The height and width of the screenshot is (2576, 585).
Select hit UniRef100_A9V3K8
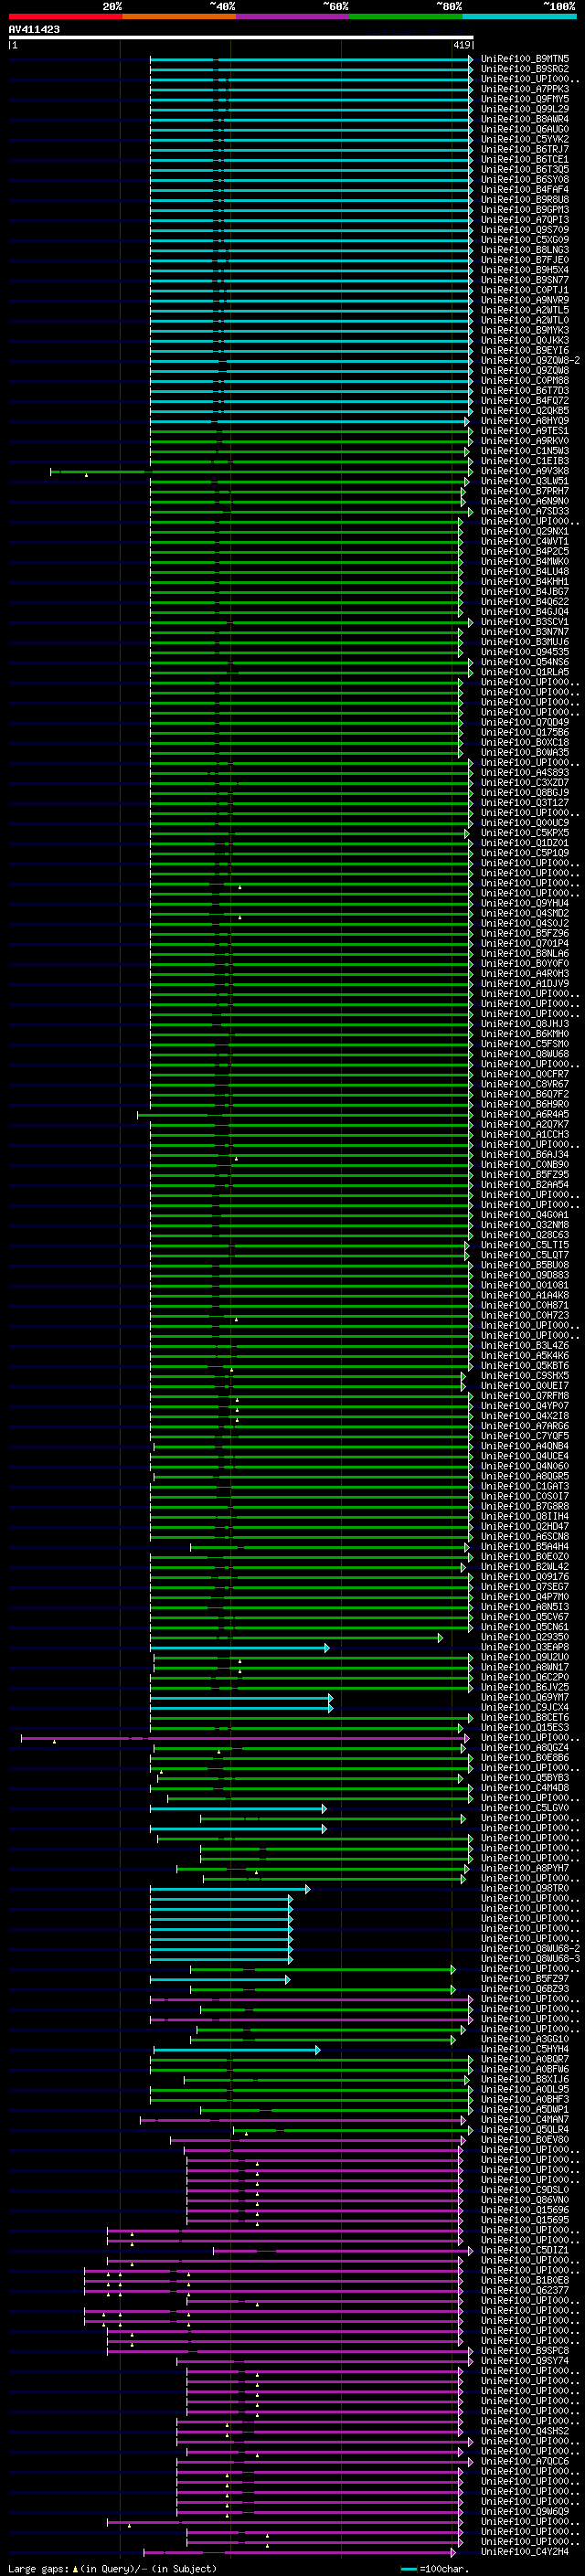pyautogui.click(x=525, y=471)
